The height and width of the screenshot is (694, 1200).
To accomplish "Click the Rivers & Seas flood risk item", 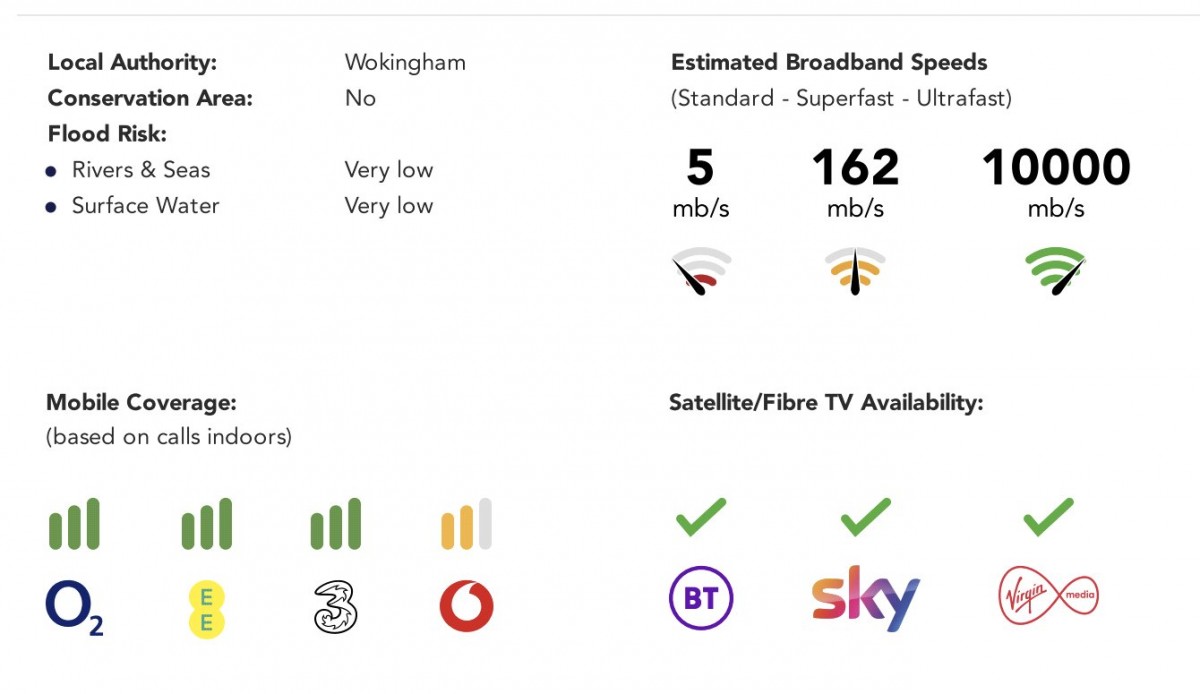I will pyautogui.click(x=141, y=170).
